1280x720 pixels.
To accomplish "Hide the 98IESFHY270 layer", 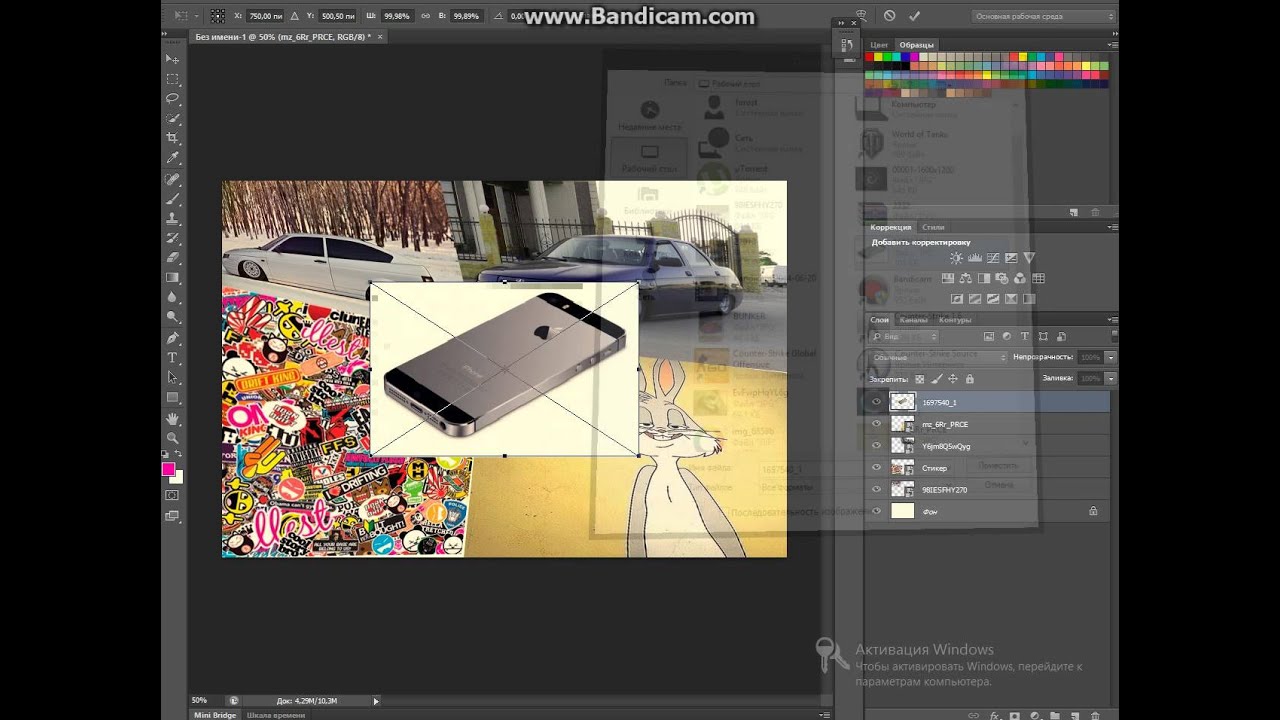I will point(876,490).
